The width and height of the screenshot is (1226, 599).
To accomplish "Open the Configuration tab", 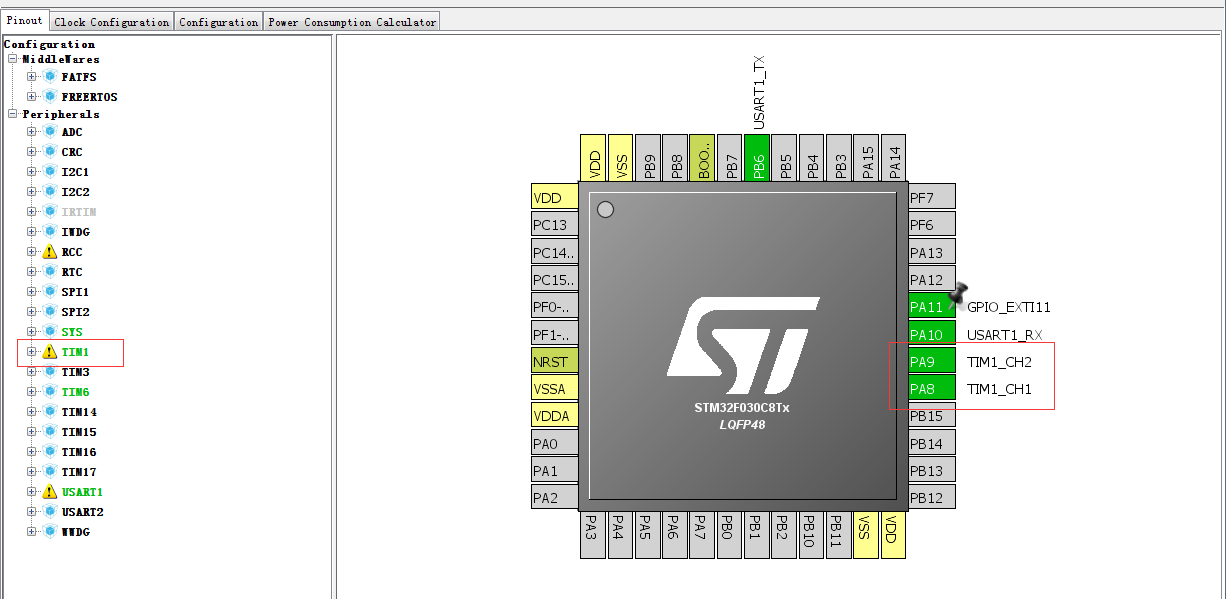I will point(218,22).
